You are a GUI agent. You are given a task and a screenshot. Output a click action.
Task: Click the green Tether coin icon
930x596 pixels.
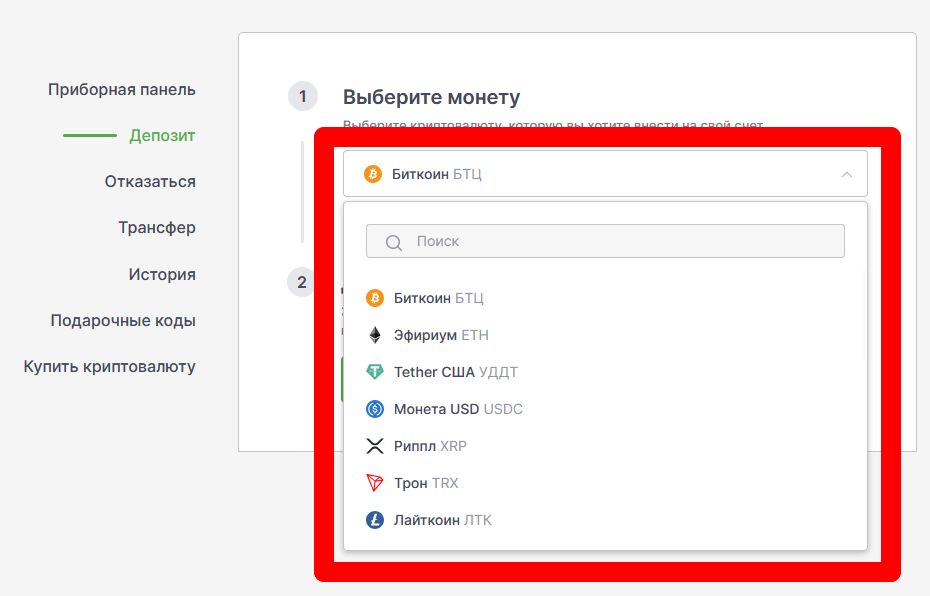coord(375,372)
